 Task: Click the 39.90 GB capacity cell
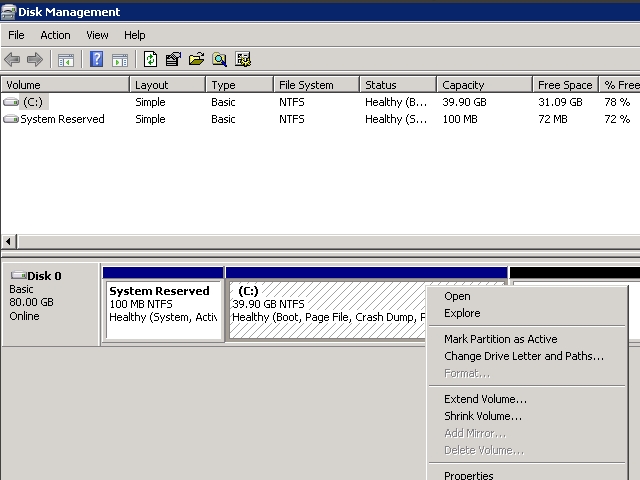click(464, 102)
